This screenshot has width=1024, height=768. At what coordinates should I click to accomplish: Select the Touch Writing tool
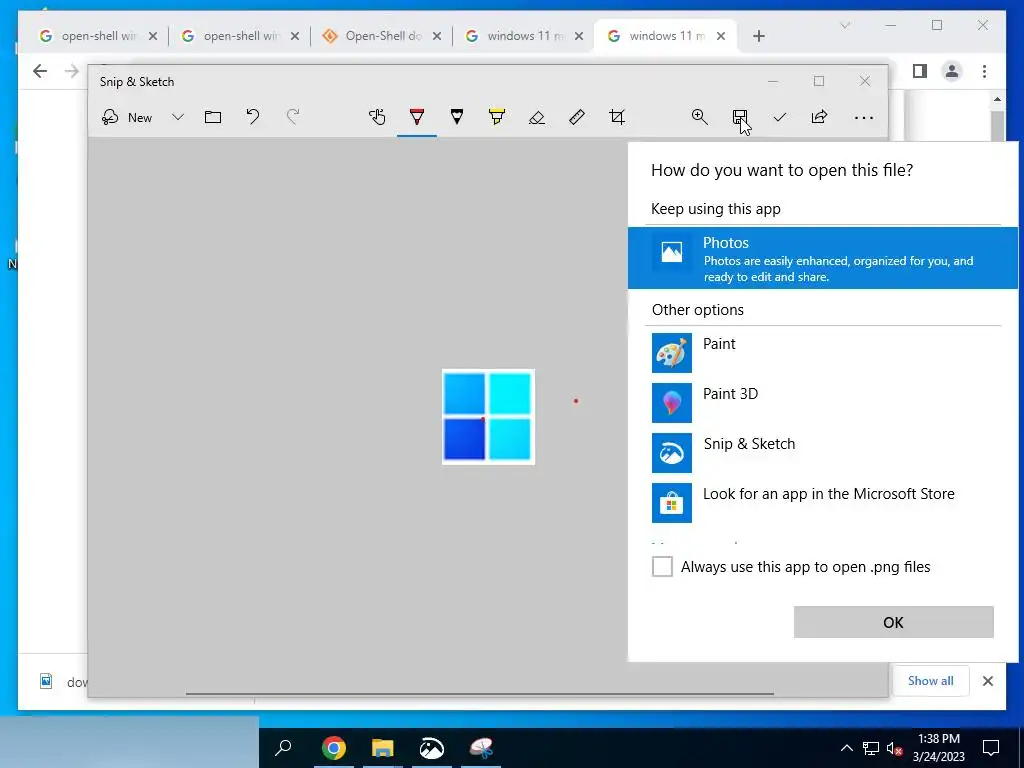click(377, 118)
